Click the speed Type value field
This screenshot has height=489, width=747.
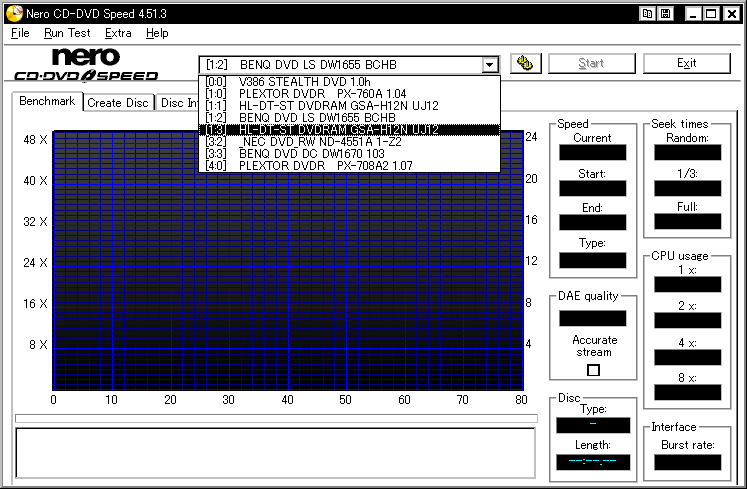point(593,260)
